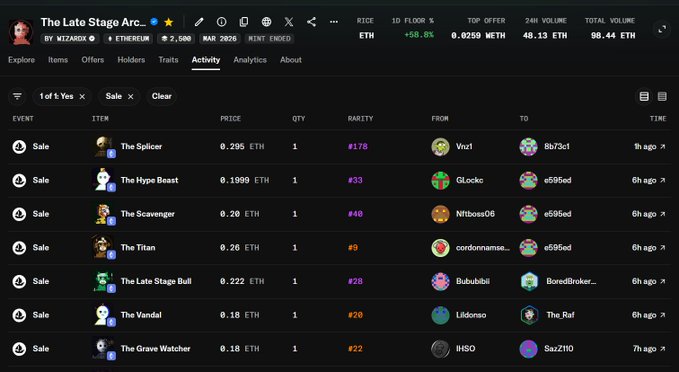Click the 2,500 items badge
This screenshot has height=372, width=679.
(x=176, y=39)
